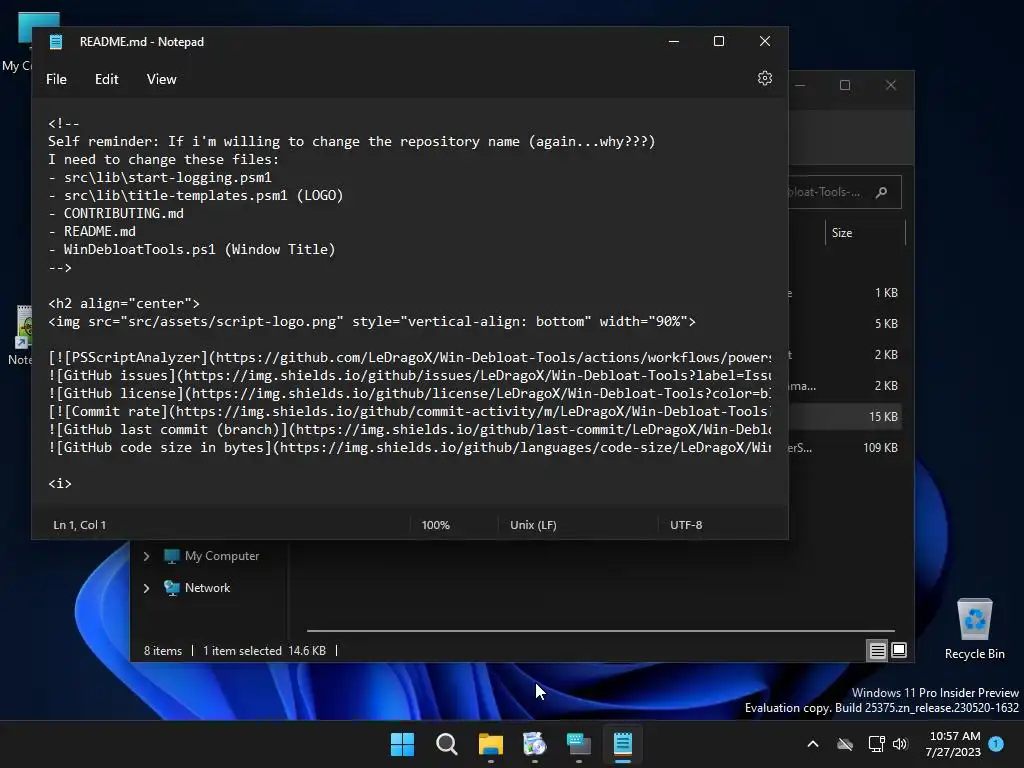Click the search magnifier in Explorer search box
1024x768 pixels.
pyautogui.click(x=882, y=192)
